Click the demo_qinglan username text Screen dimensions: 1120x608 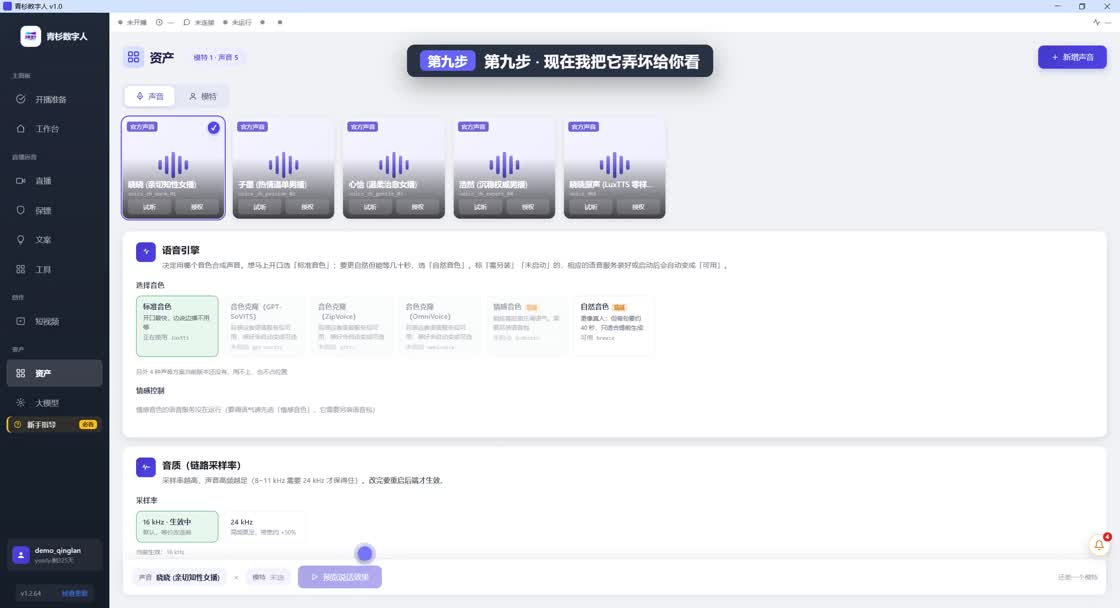58,551
